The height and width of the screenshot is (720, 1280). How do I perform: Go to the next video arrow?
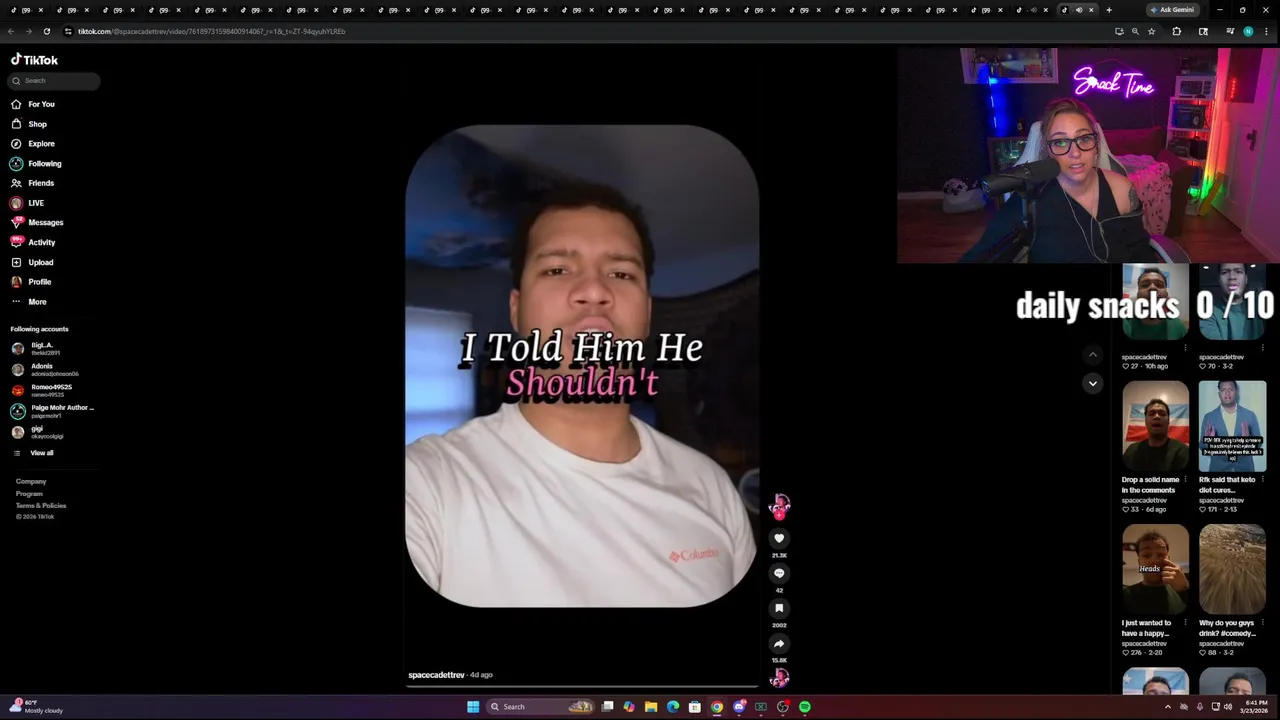(x=1093, y=383)
